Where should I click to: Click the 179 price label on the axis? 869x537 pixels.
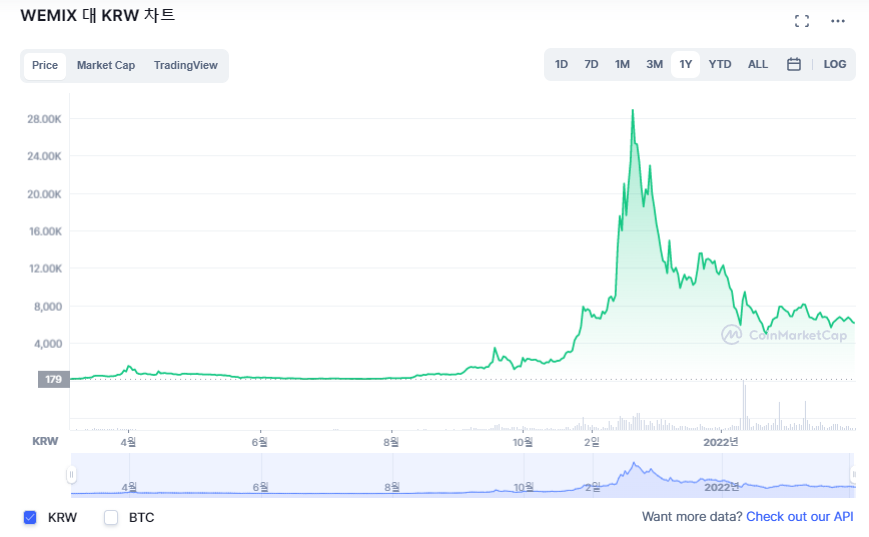tap(53, 379)
